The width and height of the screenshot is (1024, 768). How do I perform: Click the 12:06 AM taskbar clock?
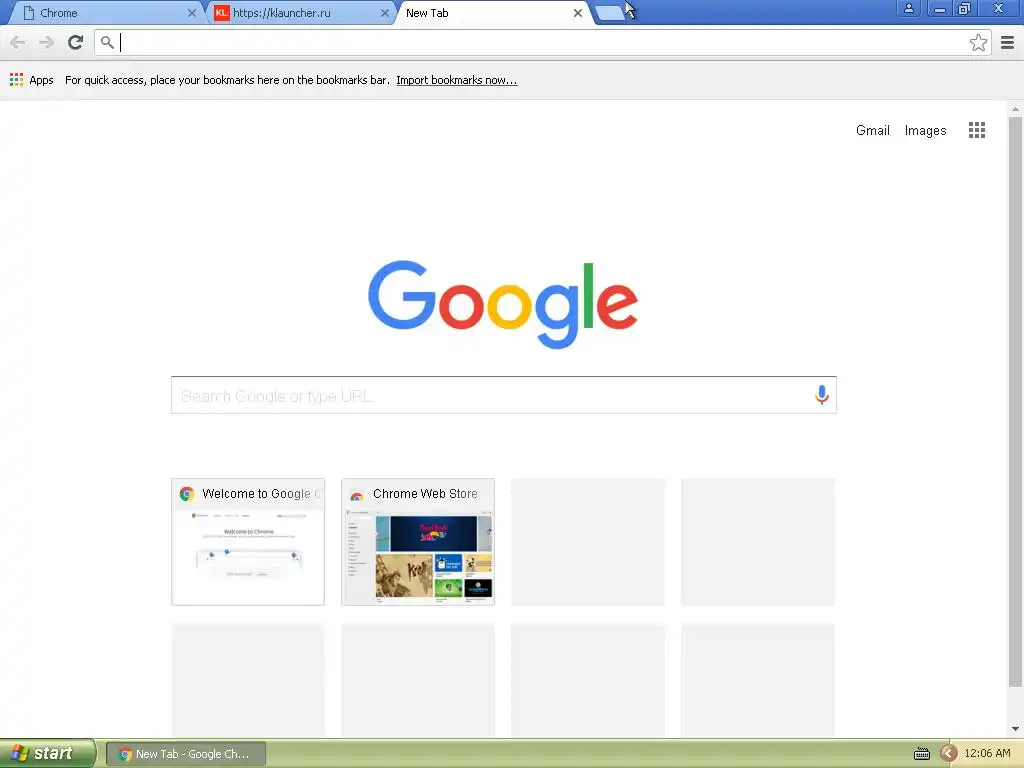(x=987, y=753)
